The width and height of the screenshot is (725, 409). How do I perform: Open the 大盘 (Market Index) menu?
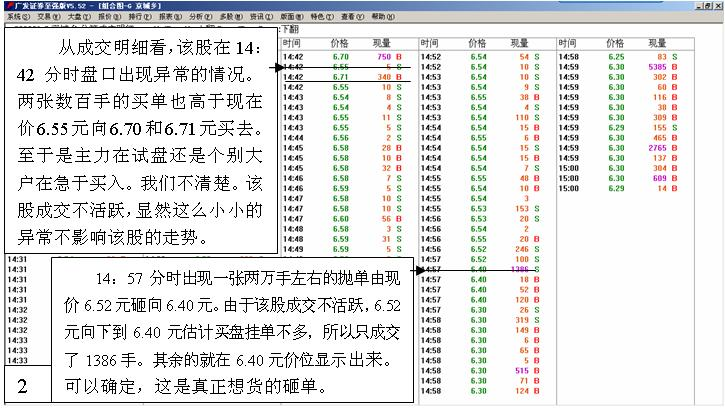tap(77, 17)
